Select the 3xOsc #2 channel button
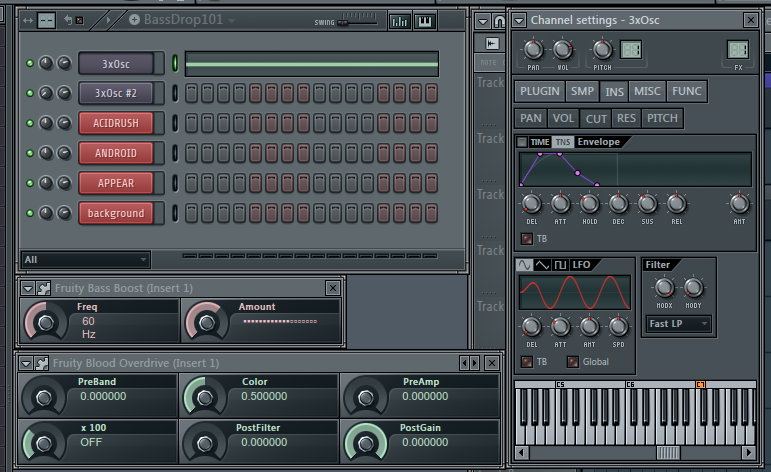 [x=116, y=93]
